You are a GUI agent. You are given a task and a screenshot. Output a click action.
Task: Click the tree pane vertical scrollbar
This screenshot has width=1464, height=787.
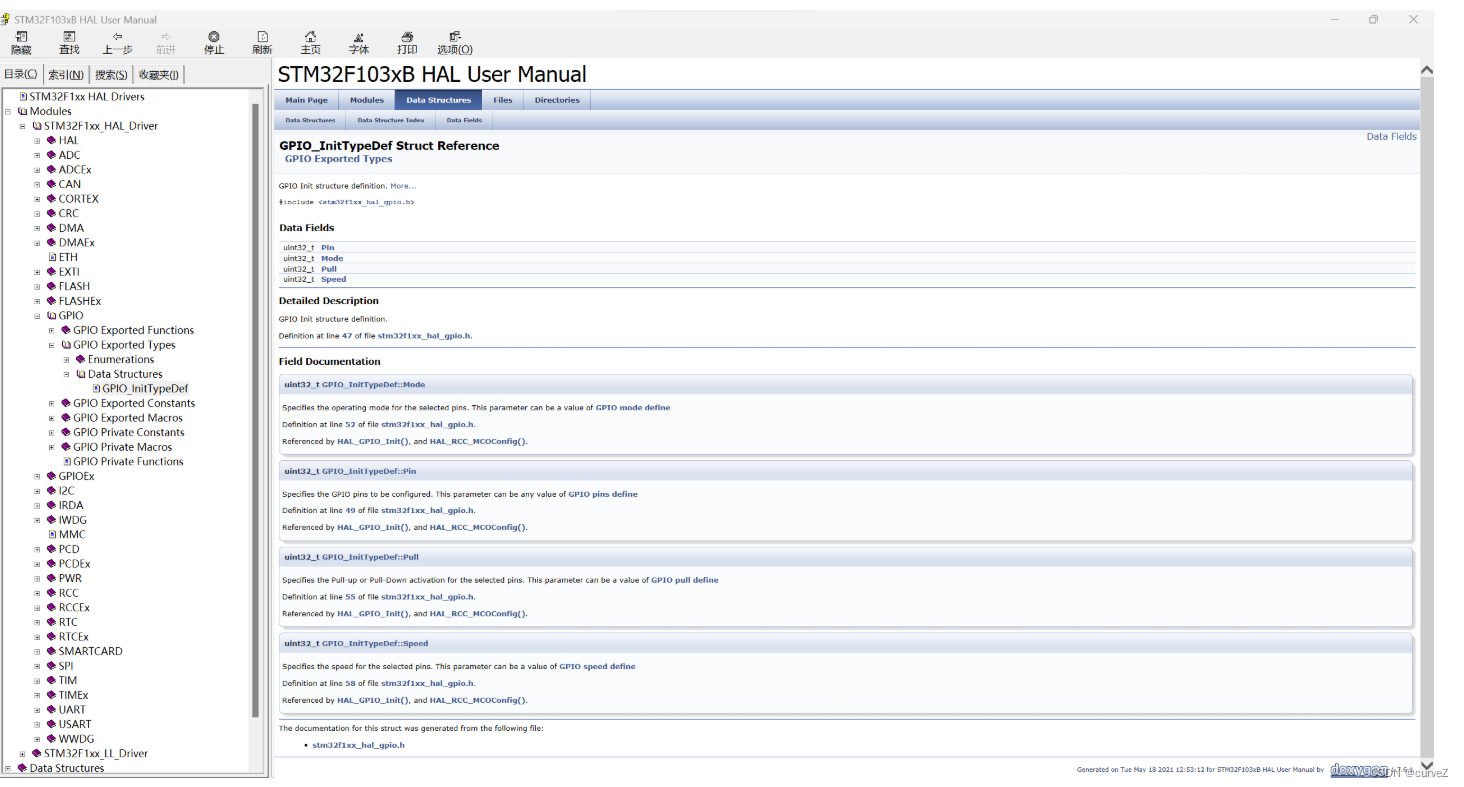[256, 410]
